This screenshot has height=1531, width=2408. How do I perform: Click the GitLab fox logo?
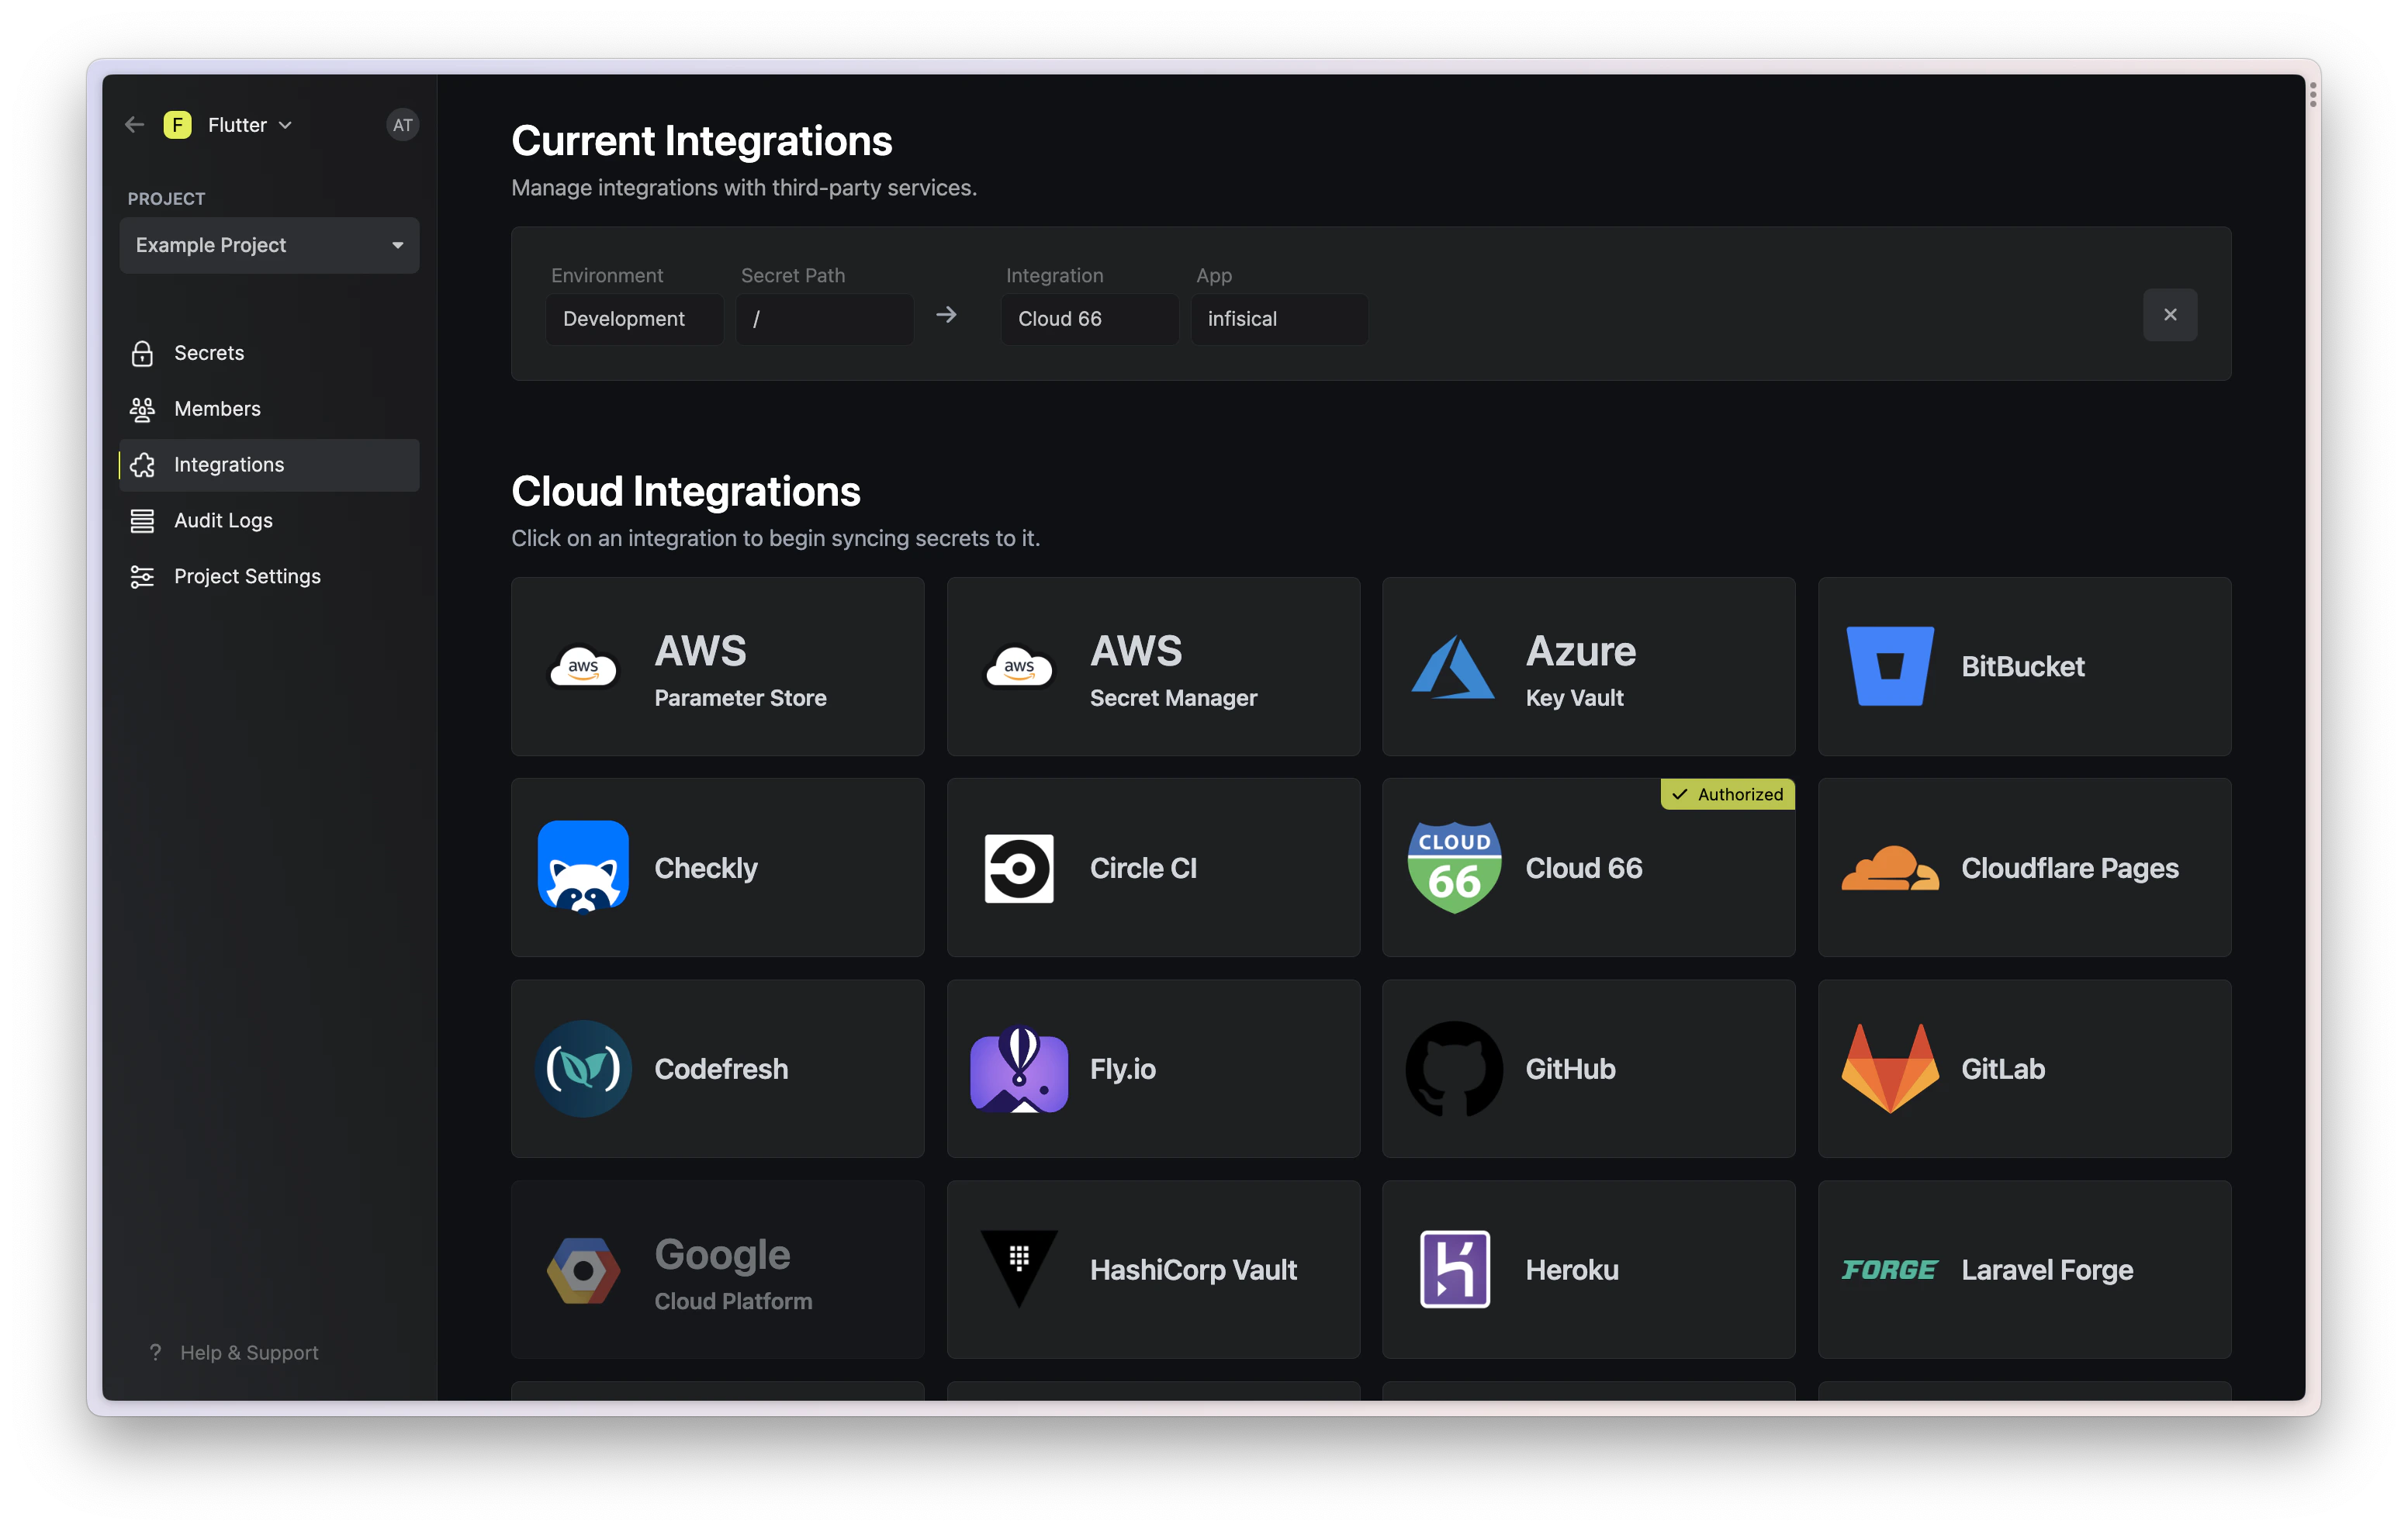(1890, 1069)
